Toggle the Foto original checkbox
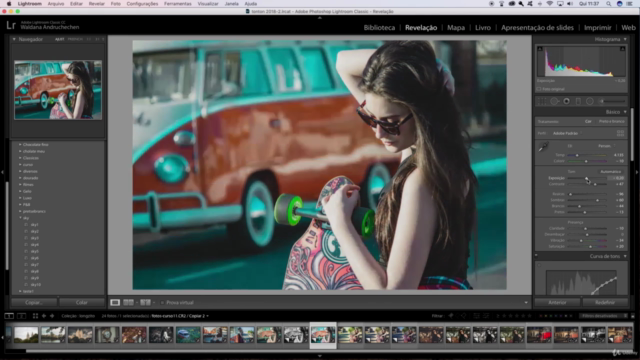This screenshot has width=640, height=360. click(539, 89)
